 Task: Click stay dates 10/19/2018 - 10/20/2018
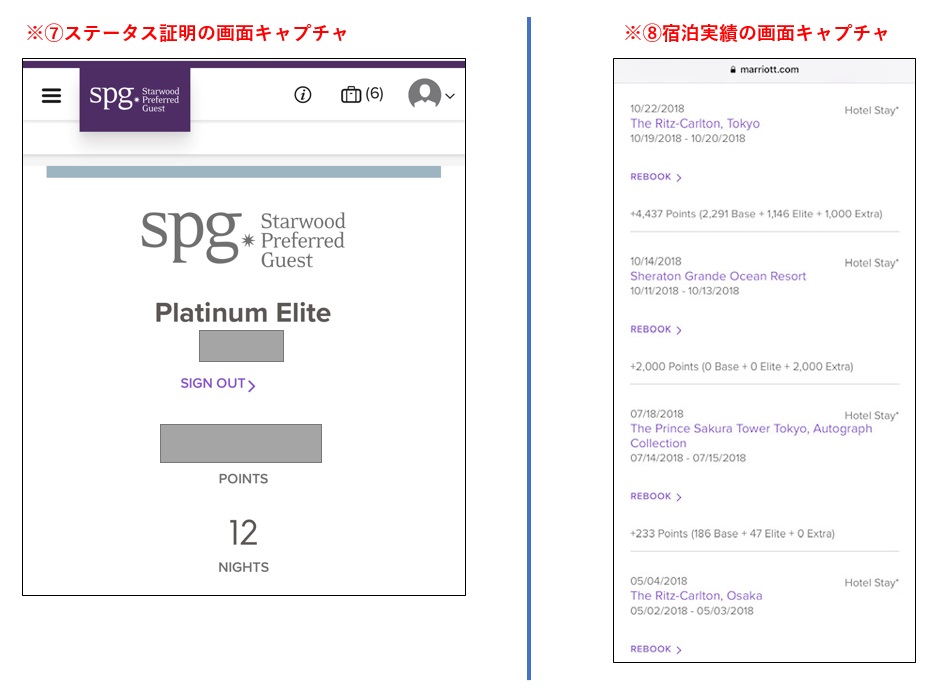[687, 138]
